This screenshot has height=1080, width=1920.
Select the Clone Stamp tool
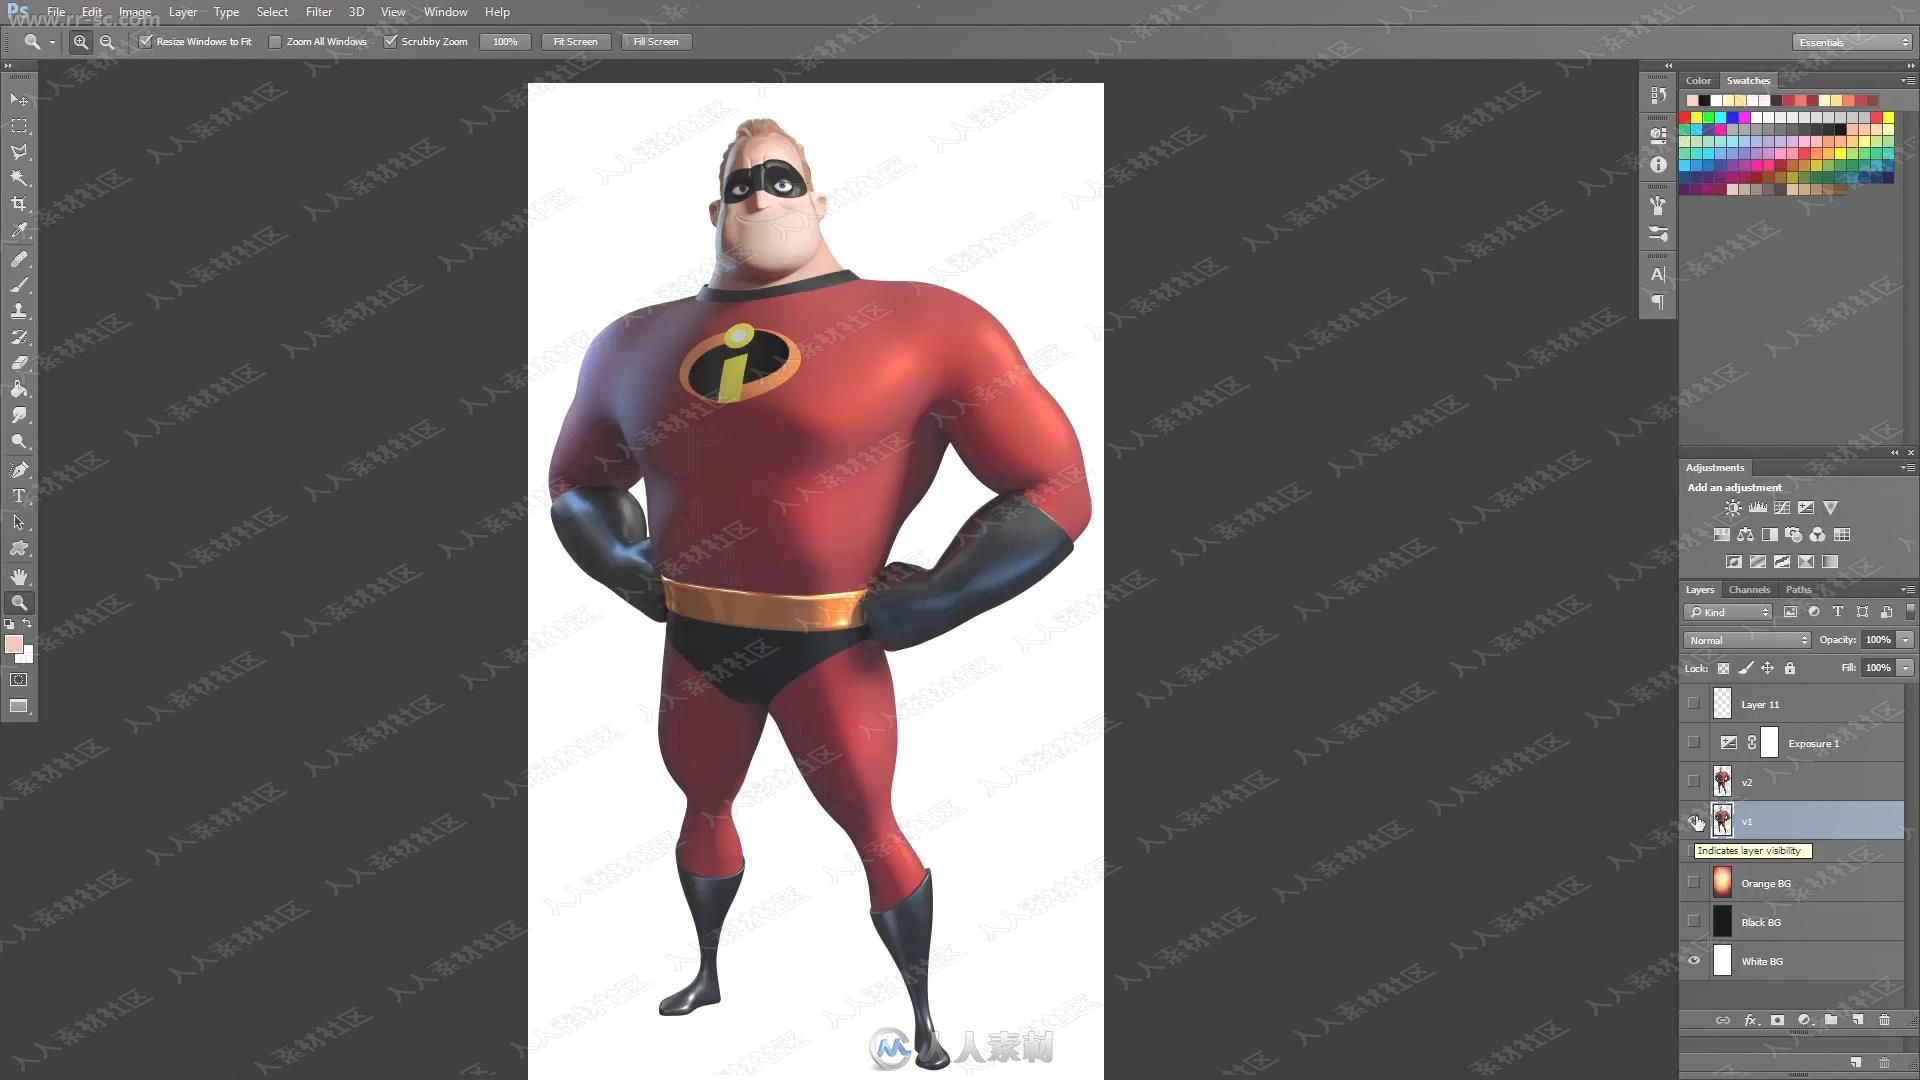(19, 311)
